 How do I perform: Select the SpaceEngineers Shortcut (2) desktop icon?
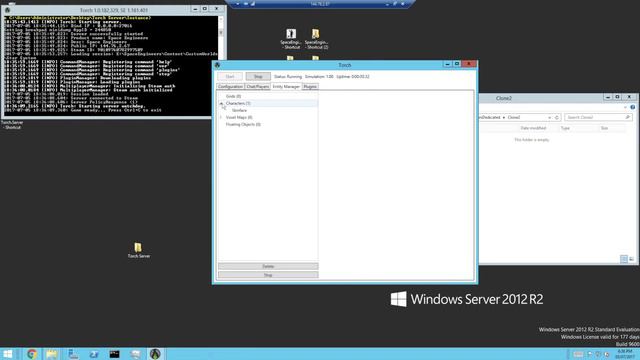click(316, 39)
